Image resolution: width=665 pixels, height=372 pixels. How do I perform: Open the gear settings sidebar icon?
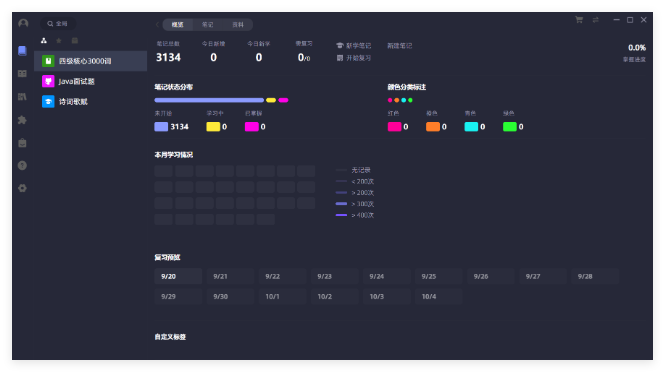point(22,188)
